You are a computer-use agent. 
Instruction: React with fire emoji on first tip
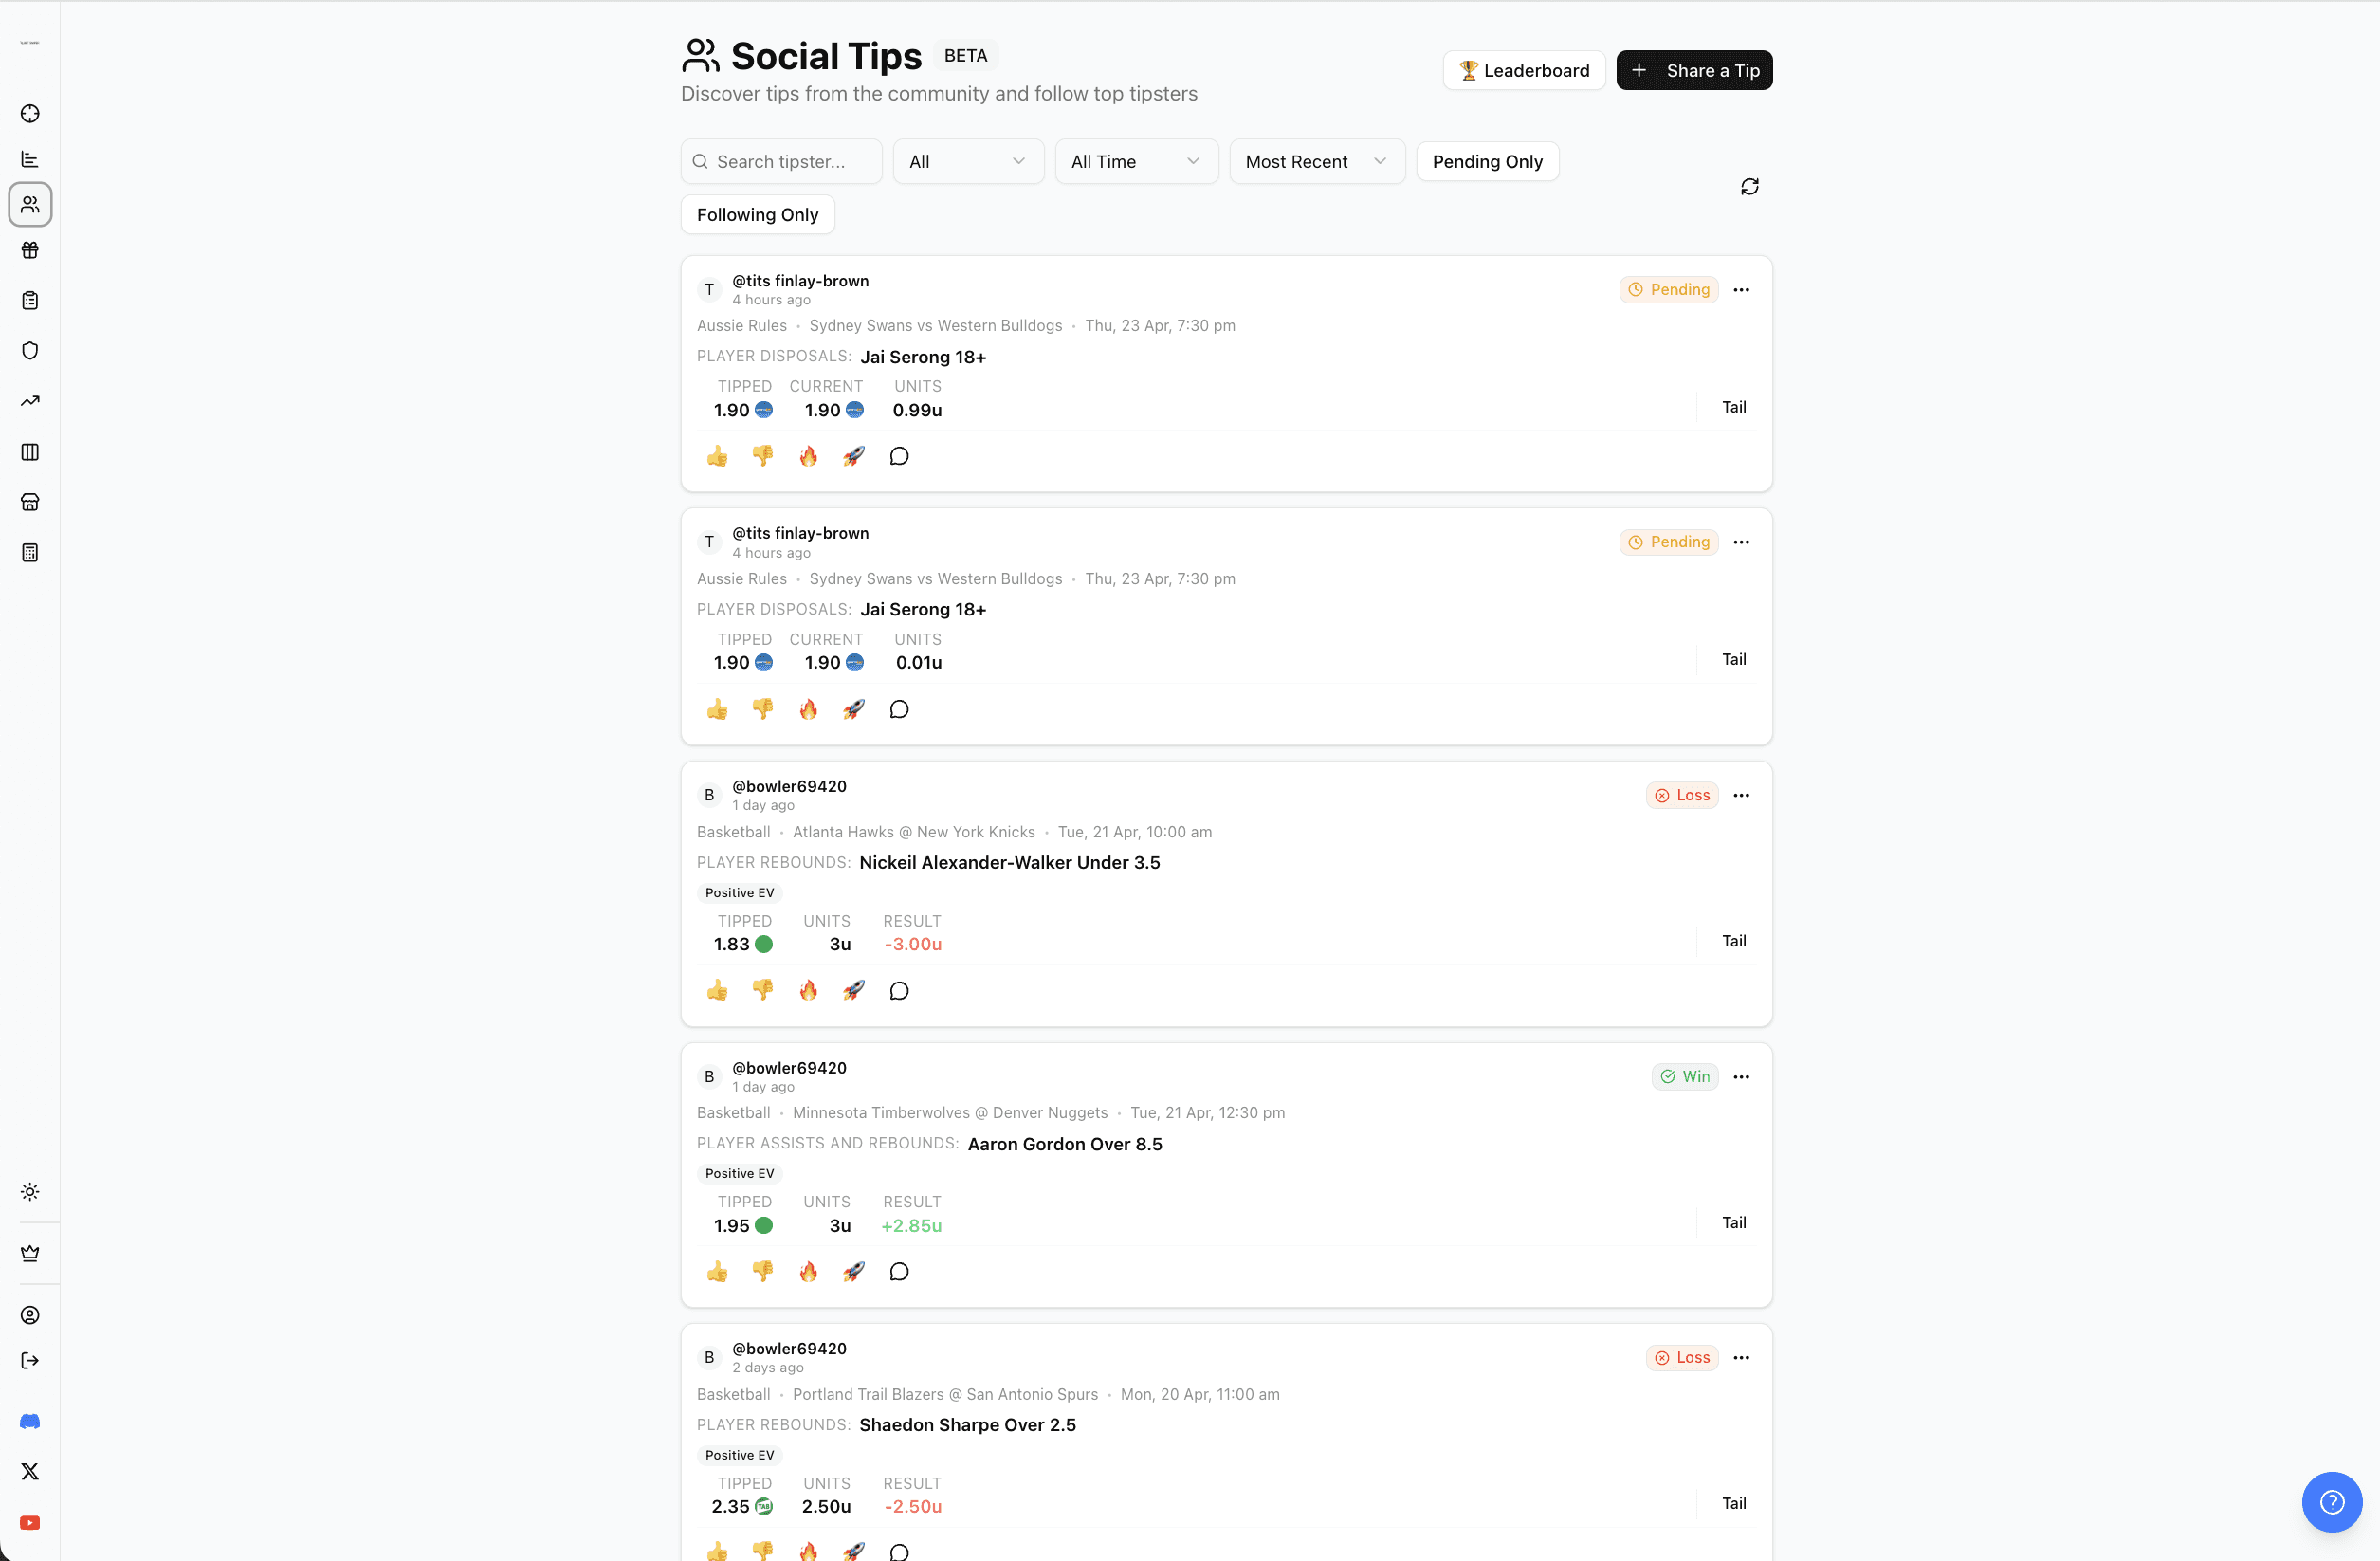(808, 456)
